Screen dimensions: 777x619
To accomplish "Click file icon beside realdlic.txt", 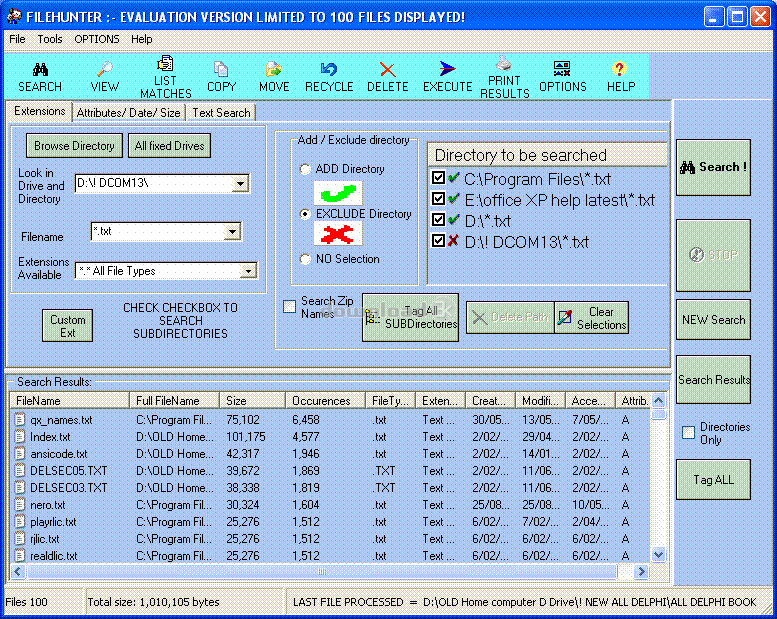I will [19, 556].
